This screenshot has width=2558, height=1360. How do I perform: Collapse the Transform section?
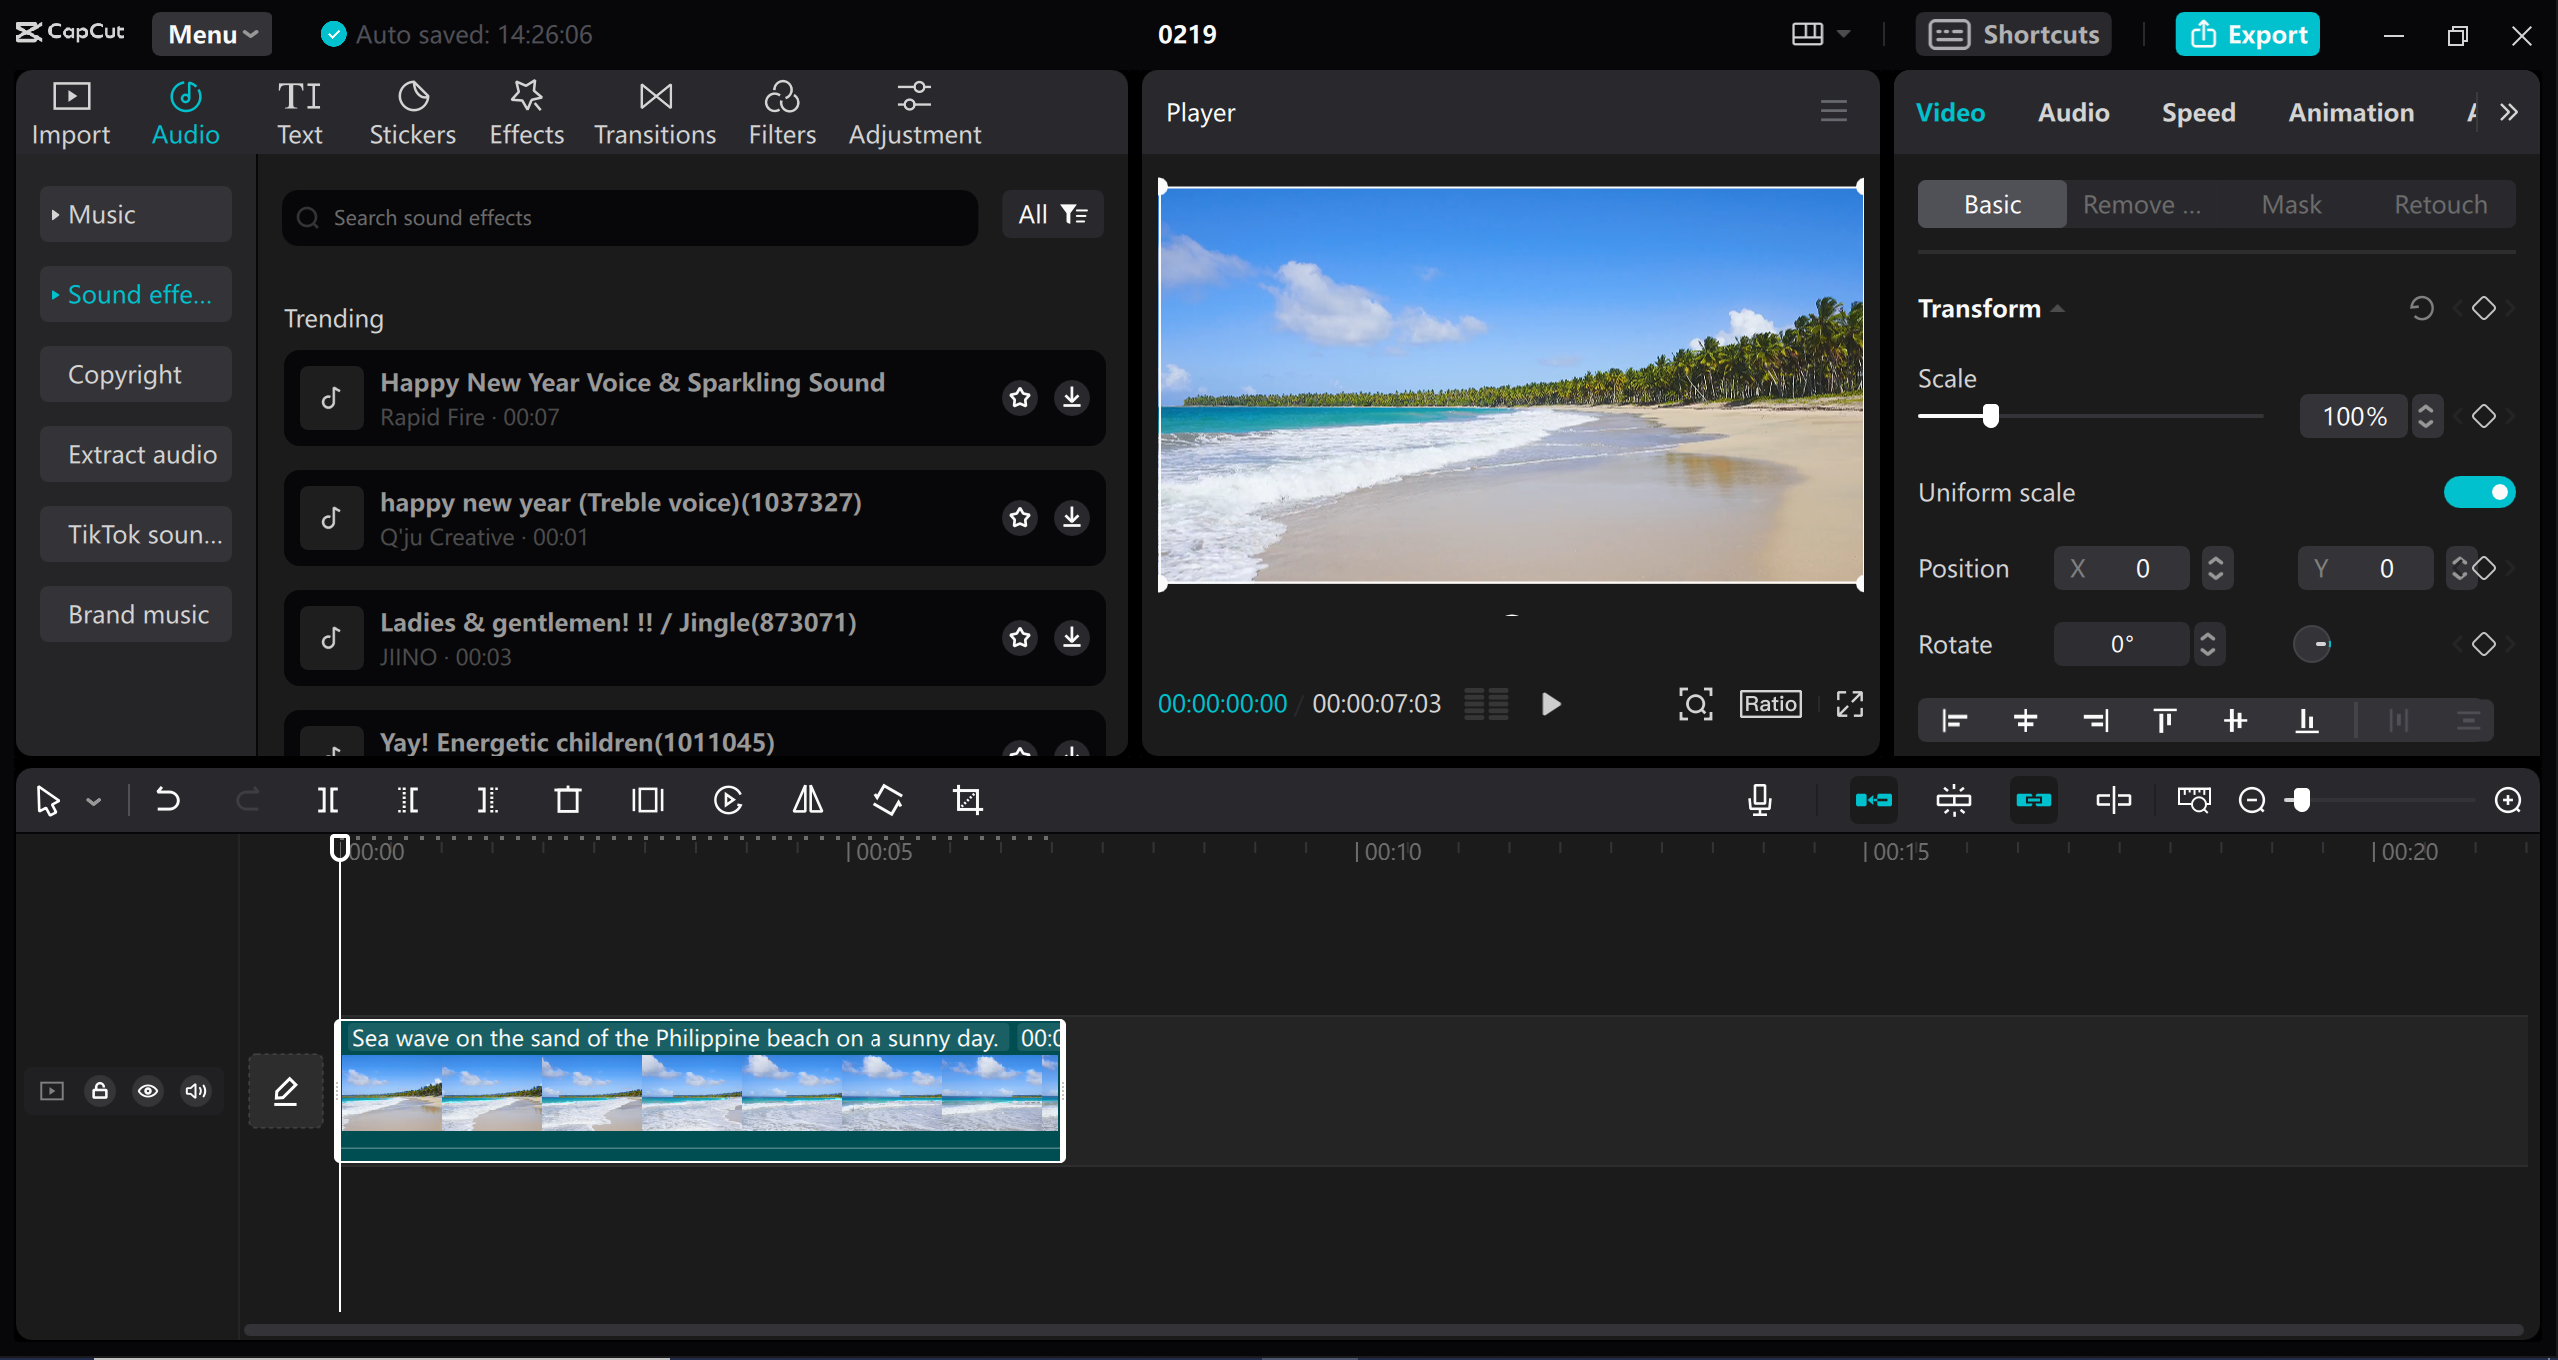coord(2057,308)
